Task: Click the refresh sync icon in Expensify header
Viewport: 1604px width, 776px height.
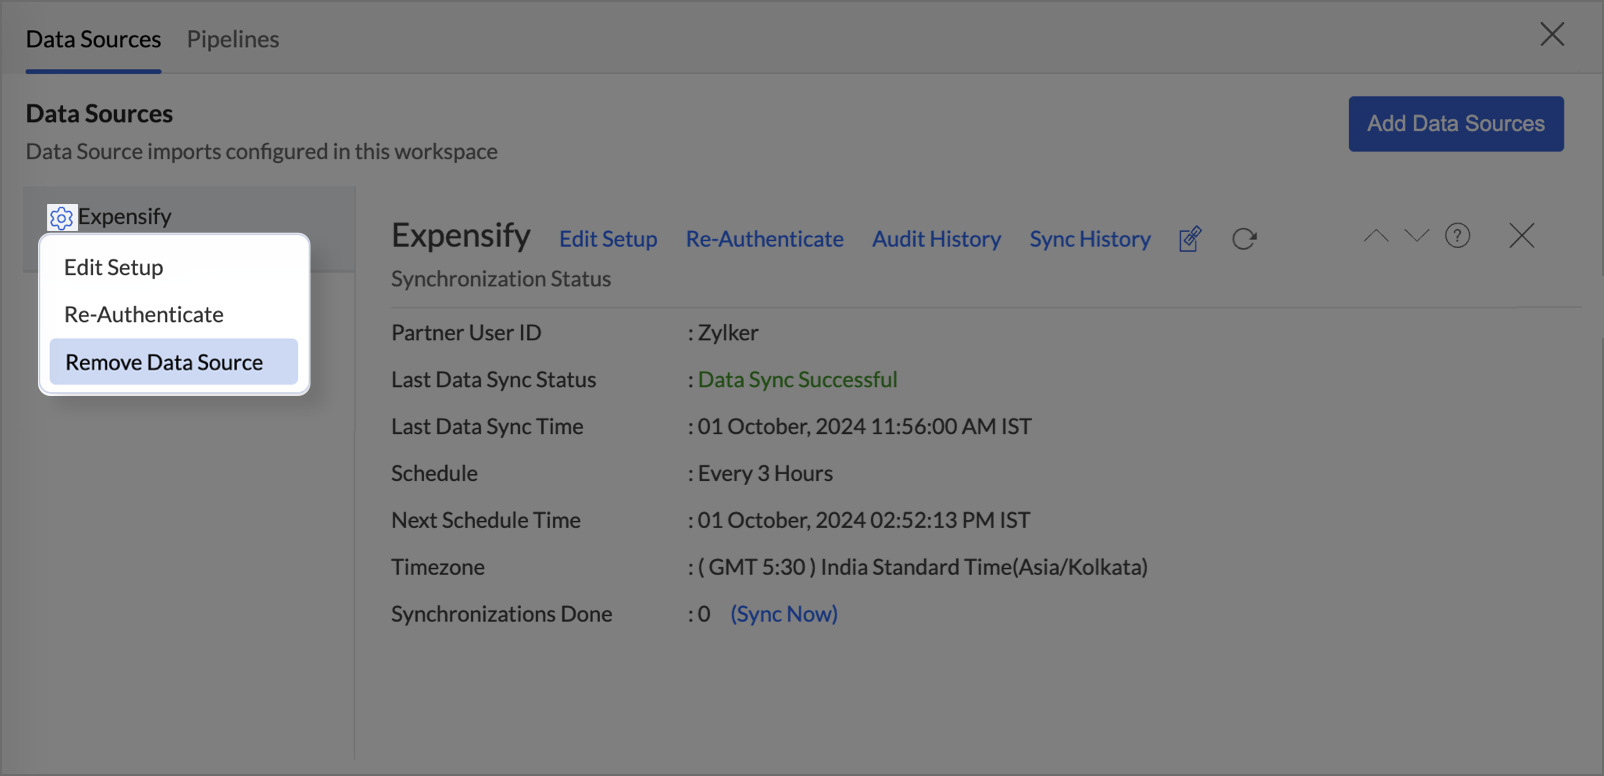Action: pyautogui.click(x=1244, y=239)
